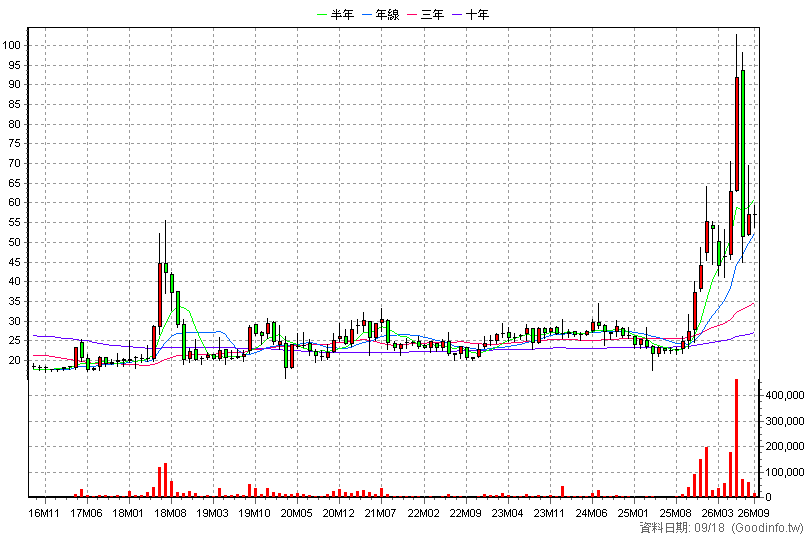
Task: Click the 19M03 date label
Action: coord(213,513)
